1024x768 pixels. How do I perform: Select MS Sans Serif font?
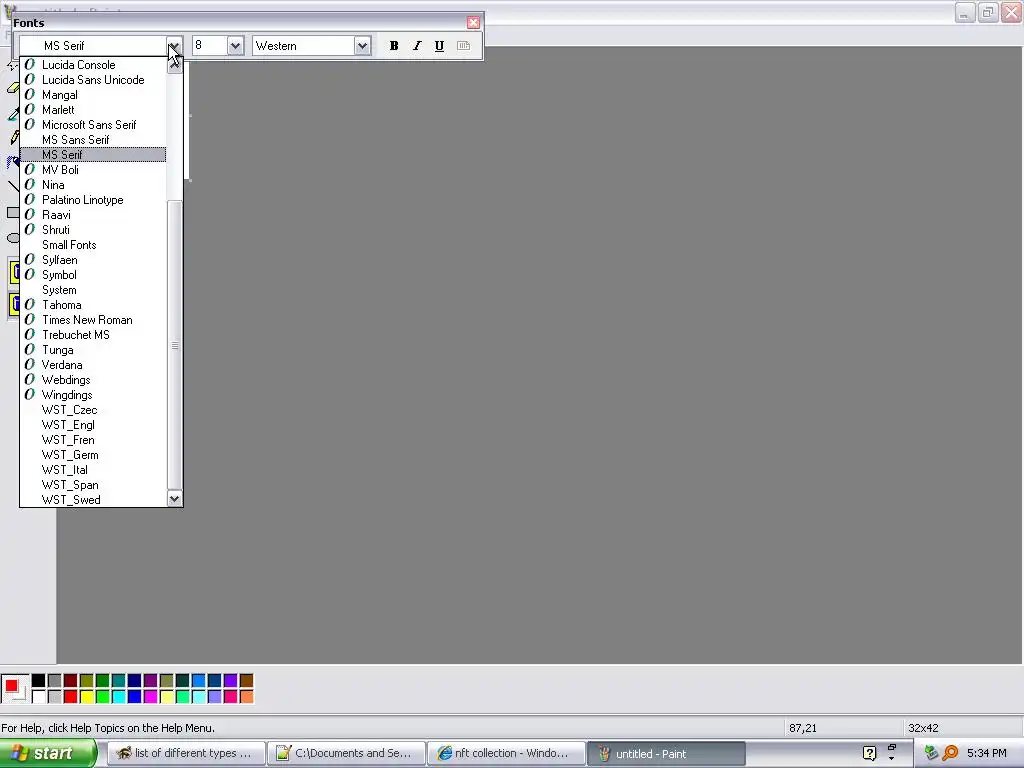(93, 140)
